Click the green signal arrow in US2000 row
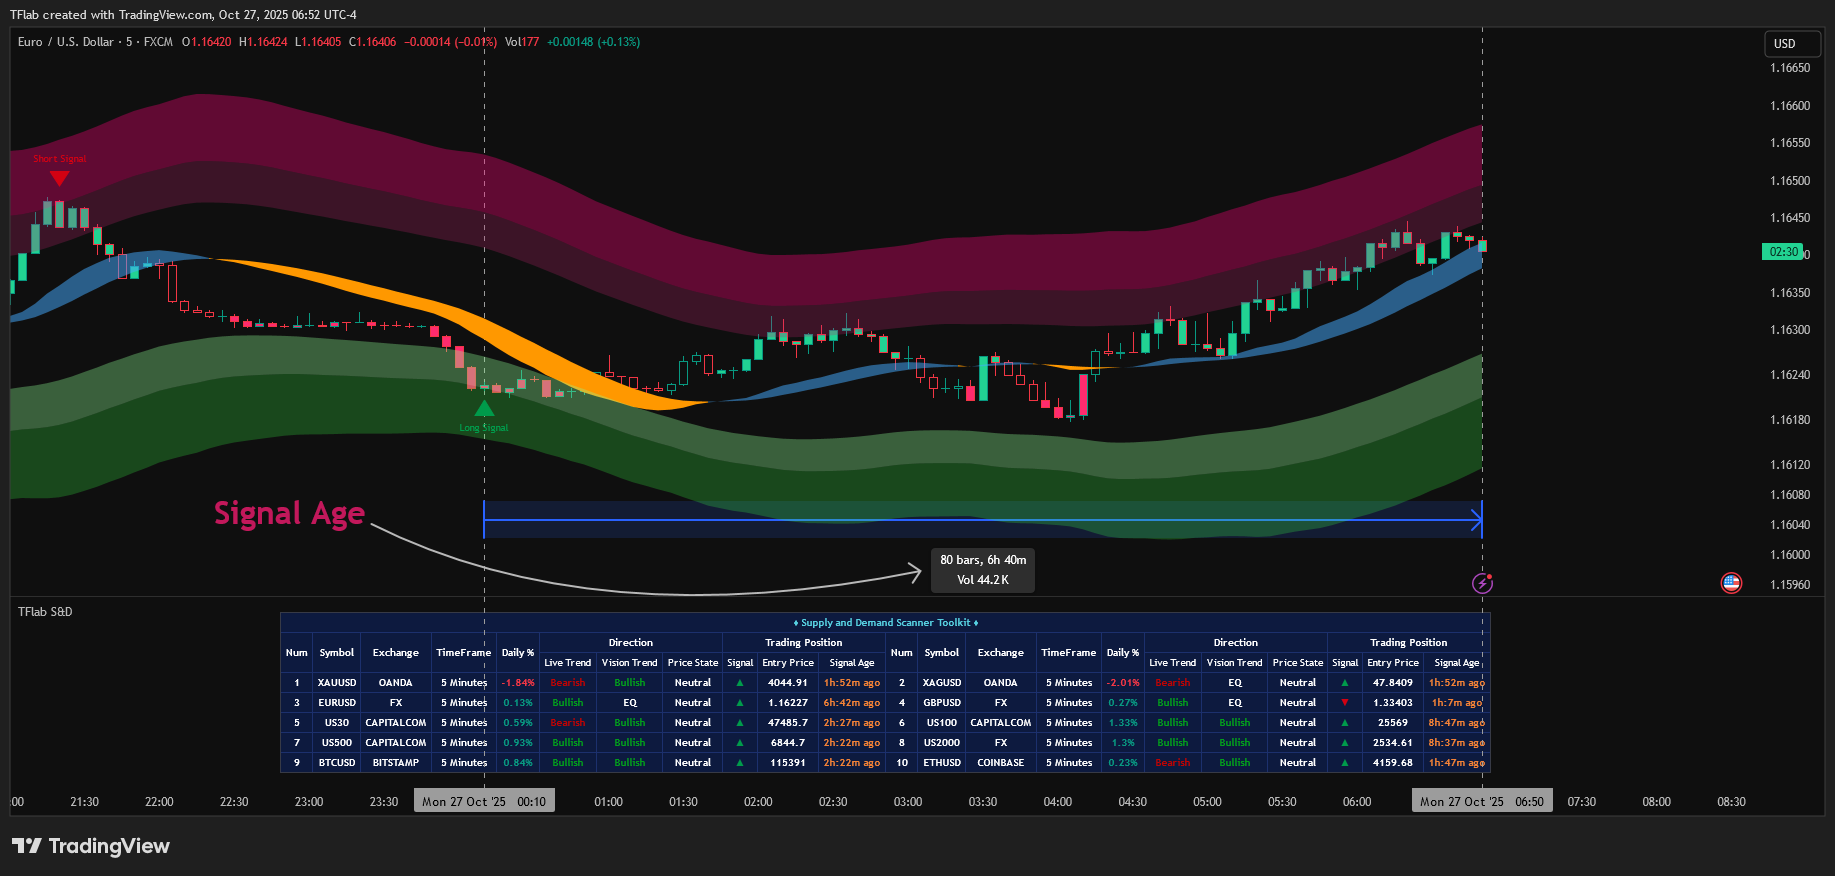The image size is (1835, 876). tap(1345, 743)
